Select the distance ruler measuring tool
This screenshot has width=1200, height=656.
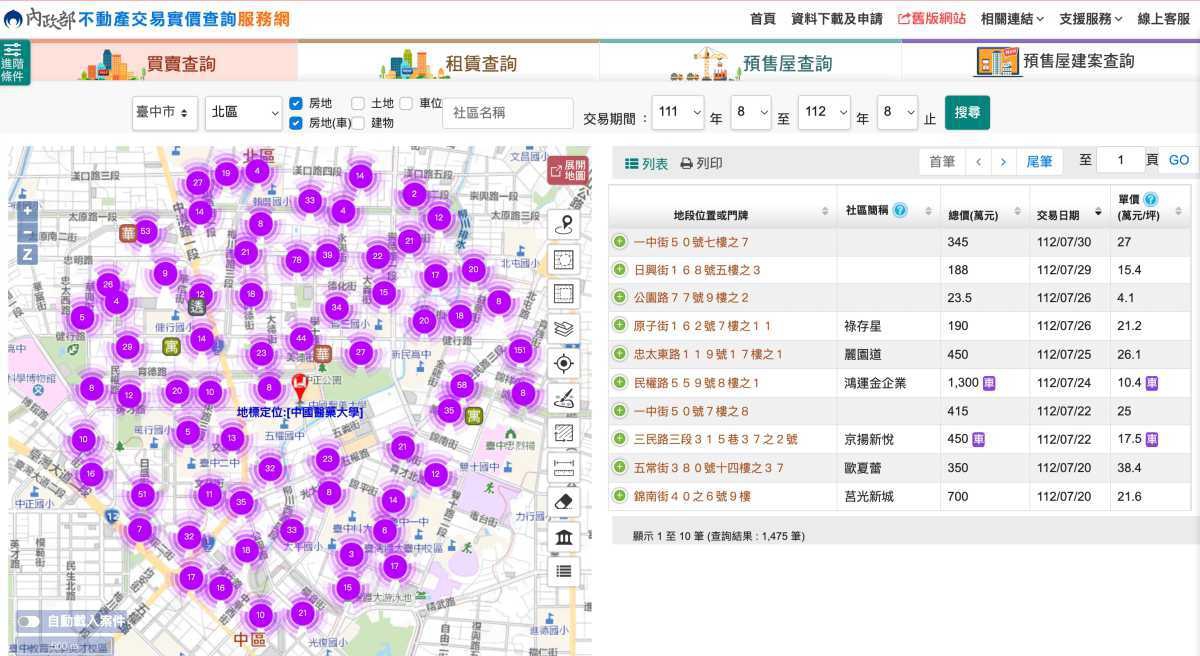tap(564, 467)
